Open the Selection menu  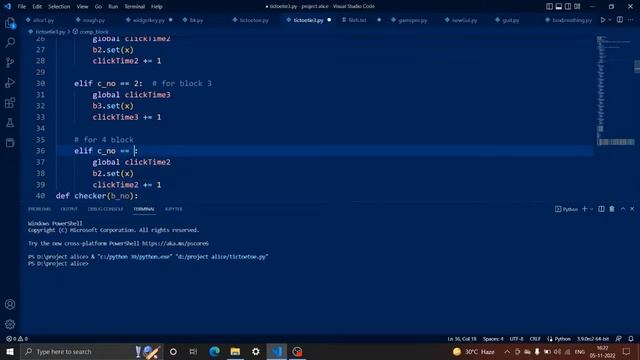59,7
